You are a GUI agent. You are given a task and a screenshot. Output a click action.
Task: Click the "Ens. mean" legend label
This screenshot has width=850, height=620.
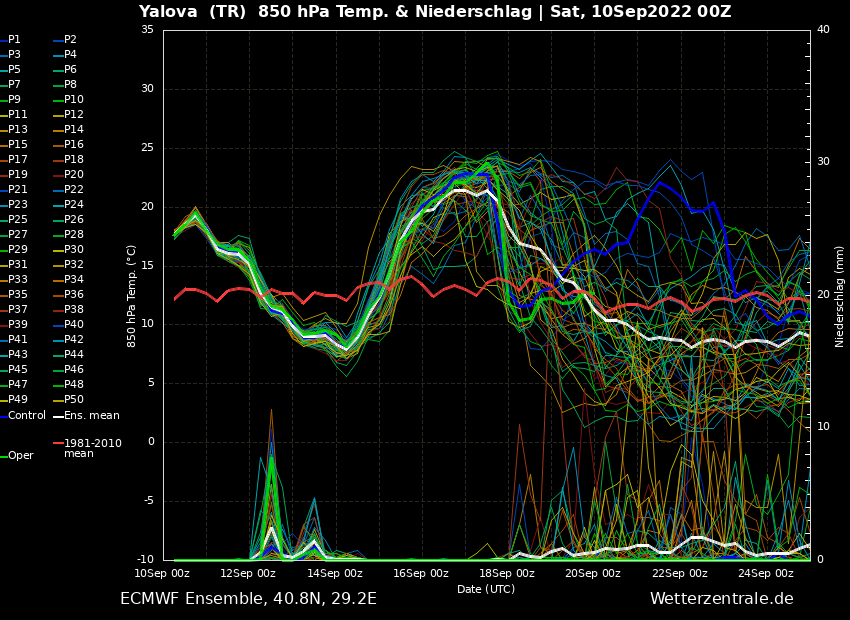(x=92, y=416)
